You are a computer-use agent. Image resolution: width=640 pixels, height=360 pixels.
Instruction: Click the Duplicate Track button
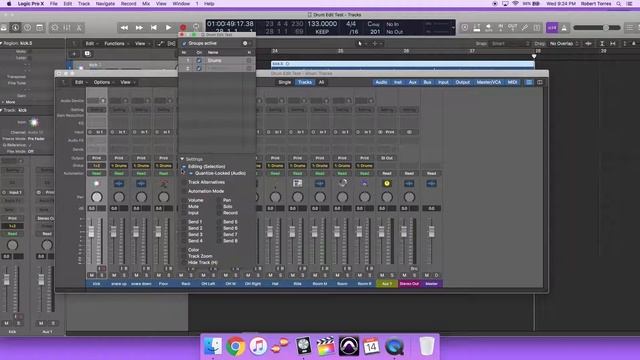tap(87, 53)
